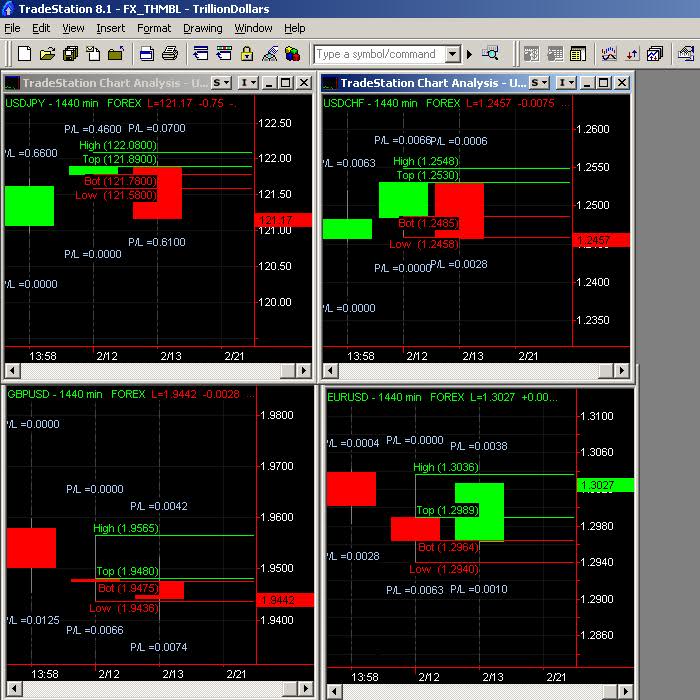The width and height of the screenshot is (700, 700).
Task: Click right scroll arrow in USDCHF chart
Action: pyautogui.click(x=622, y=370)
